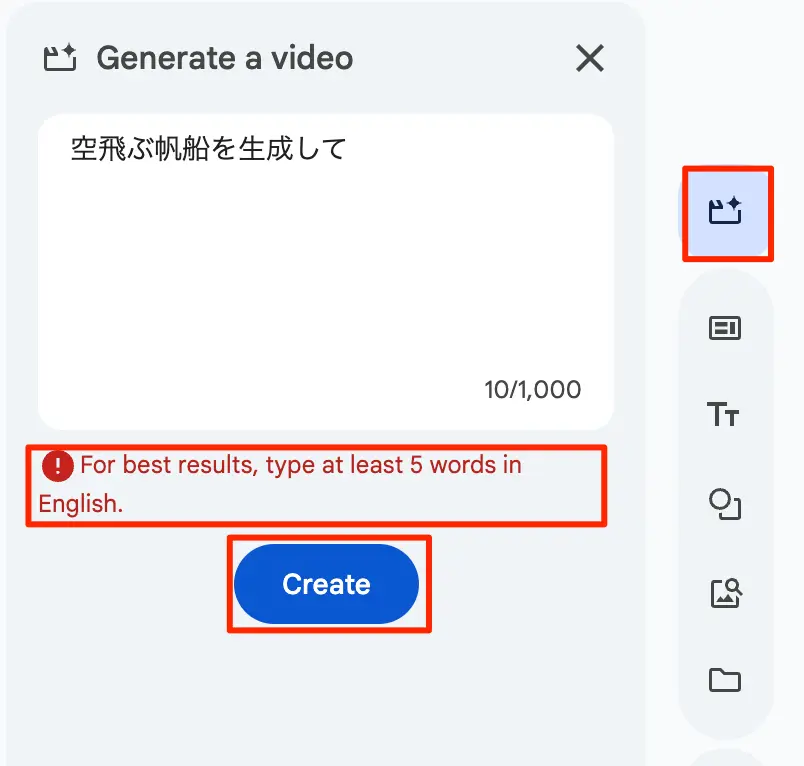This screenshot has height=766, width=804.
Task: Open the Shapes tool icon
Action: coord(725,505)
